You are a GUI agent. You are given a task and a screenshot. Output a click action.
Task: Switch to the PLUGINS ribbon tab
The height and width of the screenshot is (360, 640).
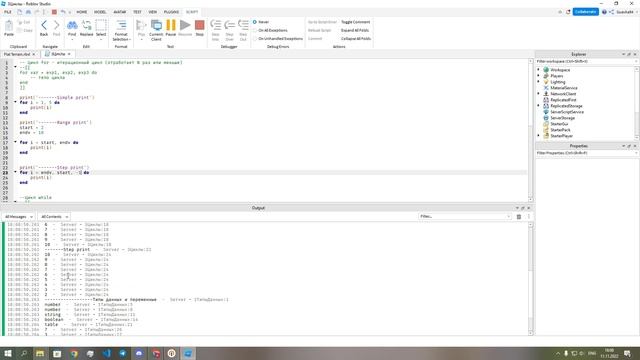171,12
